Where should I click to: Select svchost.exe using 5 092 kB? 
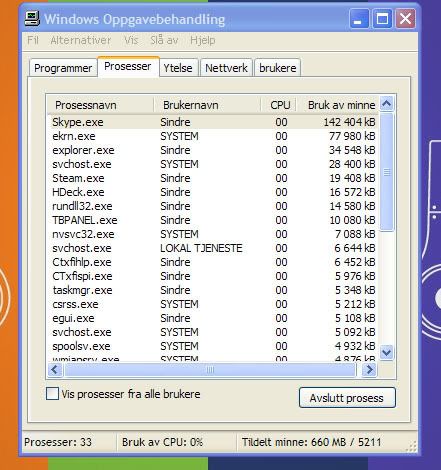click(x=213, y=332)
